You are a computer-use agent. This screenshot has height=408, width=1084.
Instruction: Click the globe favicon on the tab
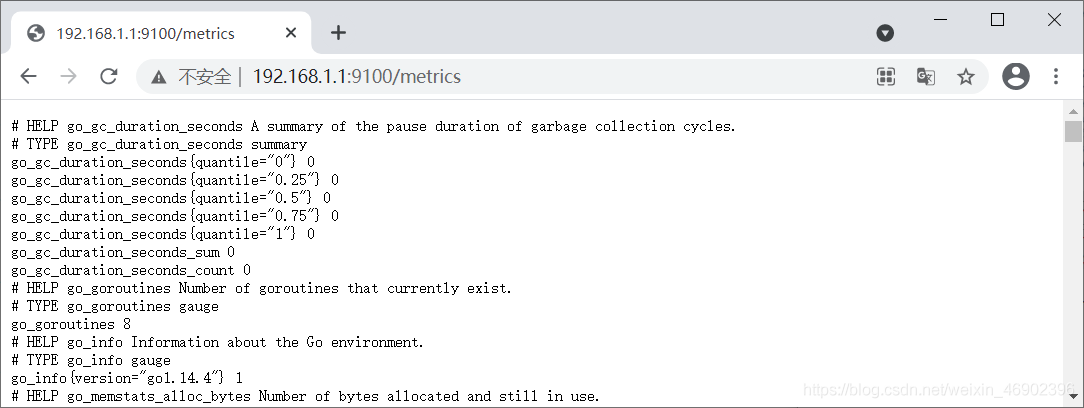coord(36,33)
